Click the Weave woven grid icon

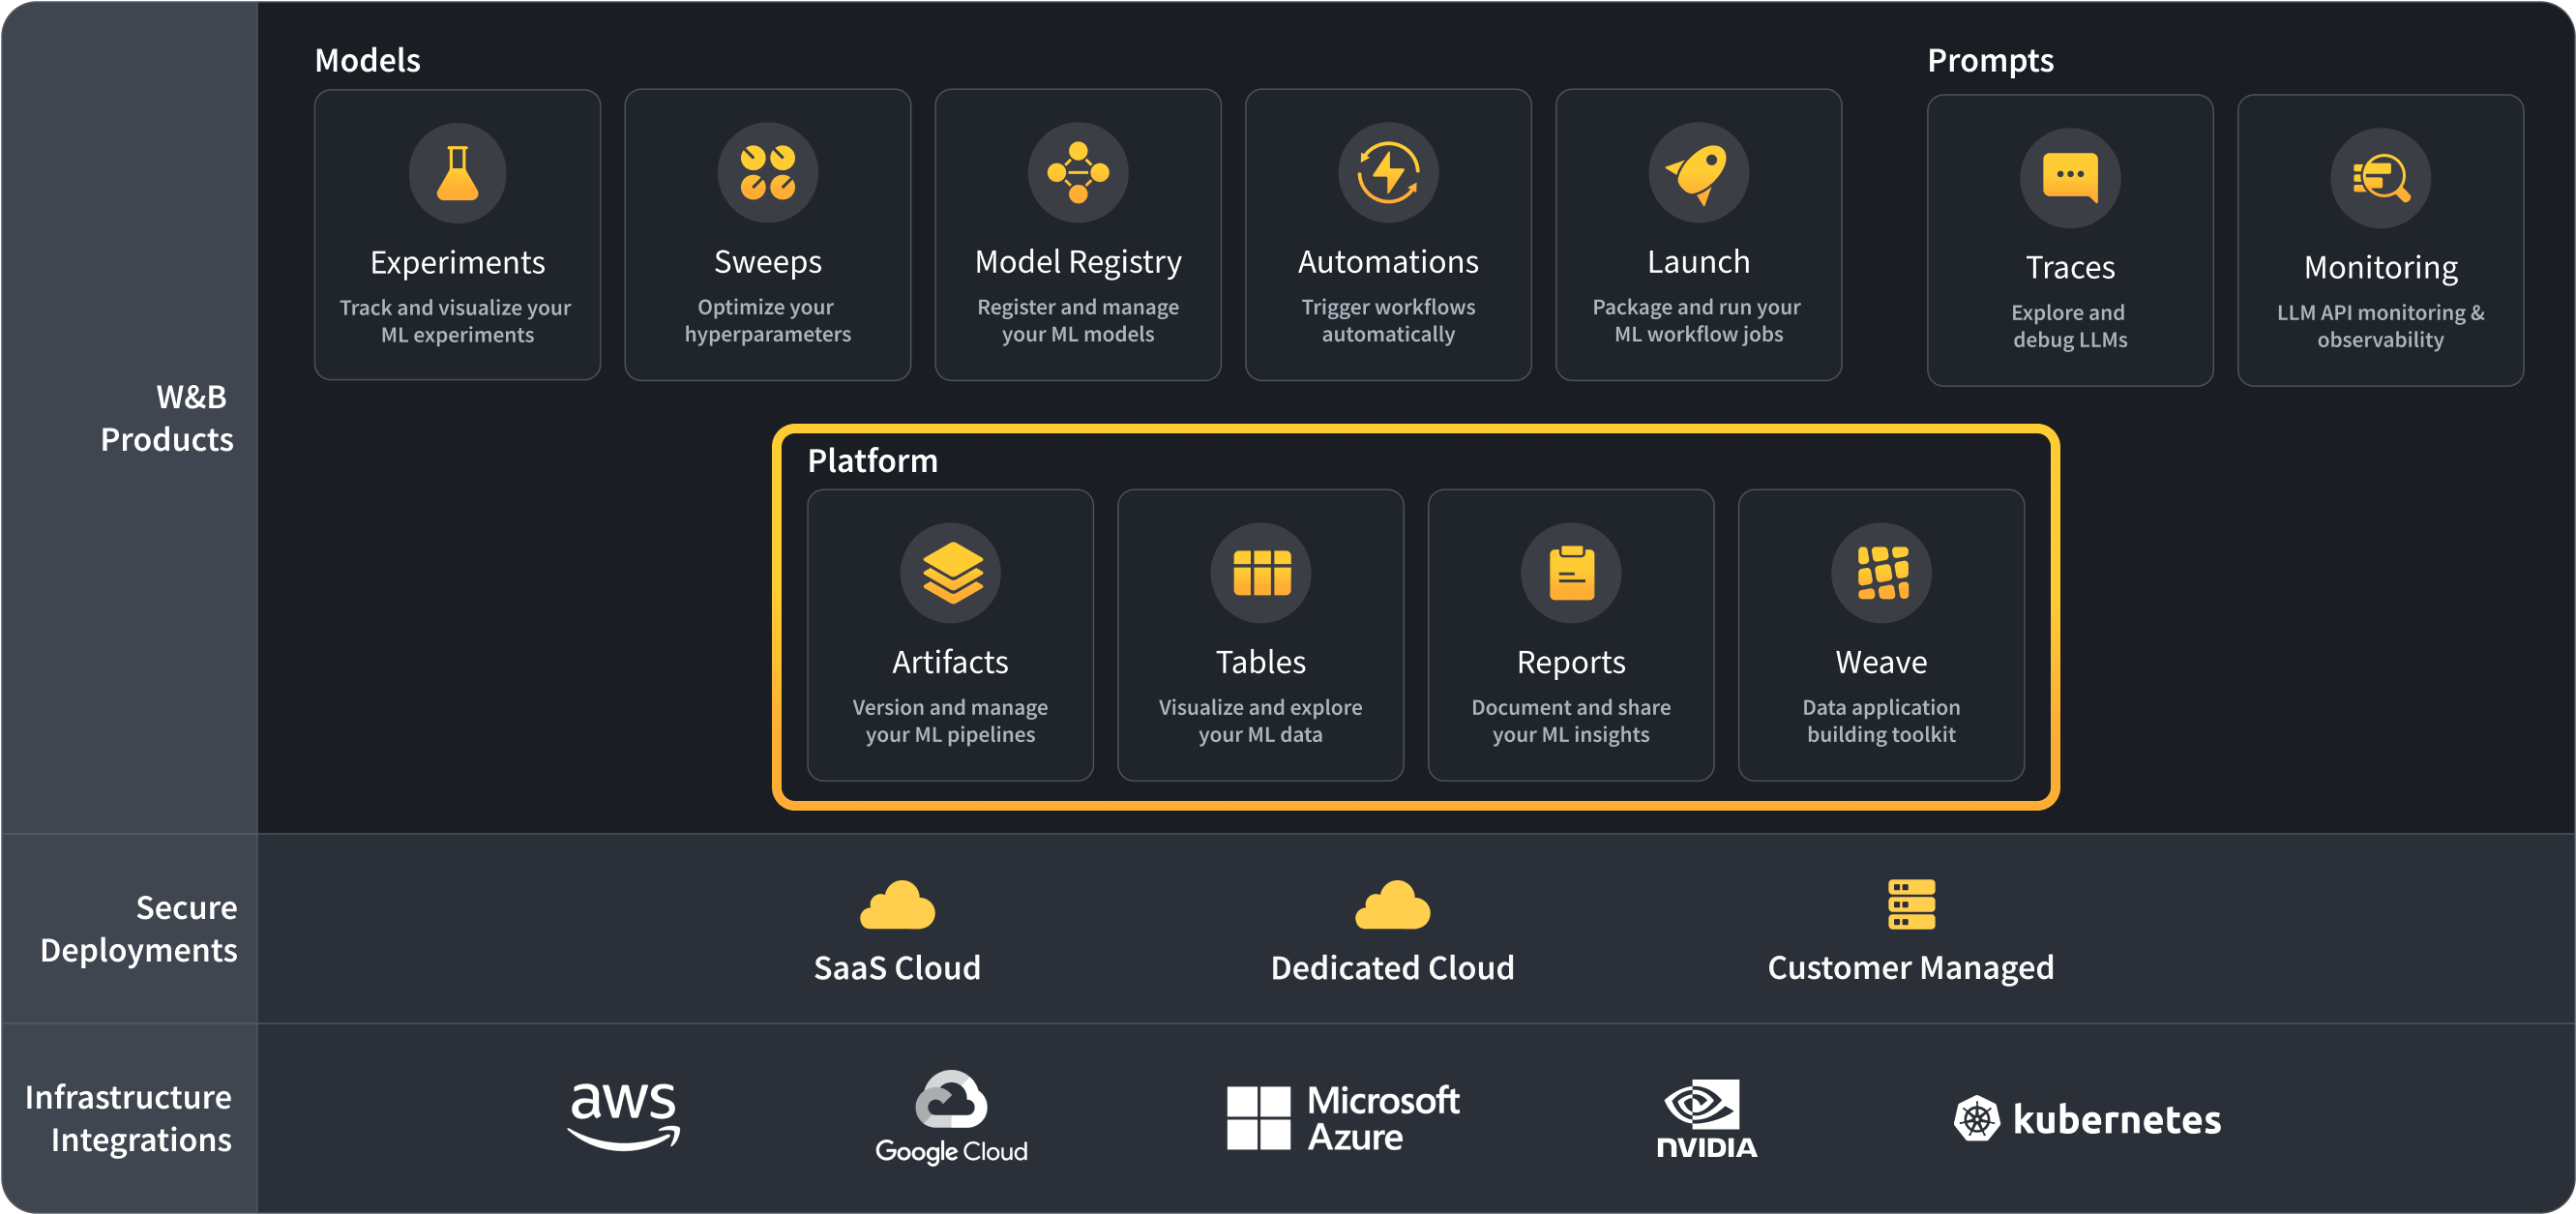(1881, 573)
